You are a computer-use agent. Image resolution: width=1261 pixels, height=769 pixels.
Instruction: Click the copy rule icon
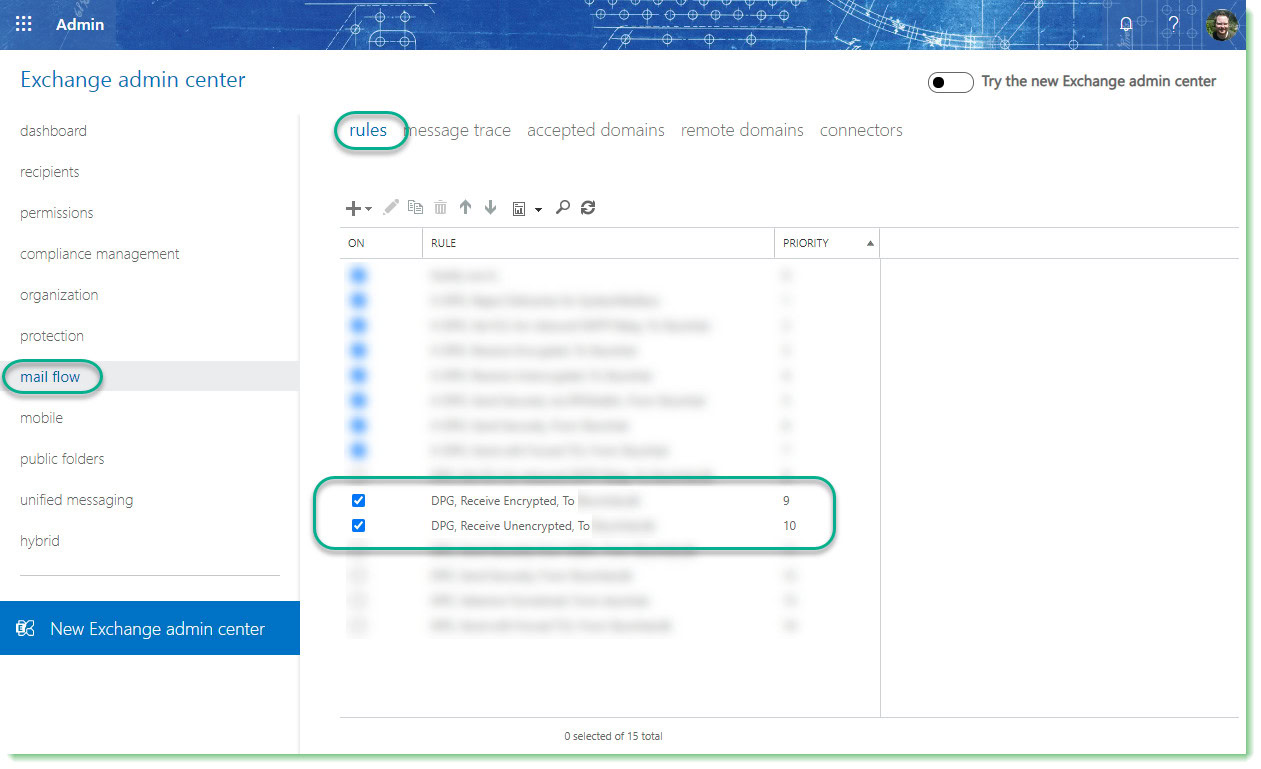(x=415, y=207)
